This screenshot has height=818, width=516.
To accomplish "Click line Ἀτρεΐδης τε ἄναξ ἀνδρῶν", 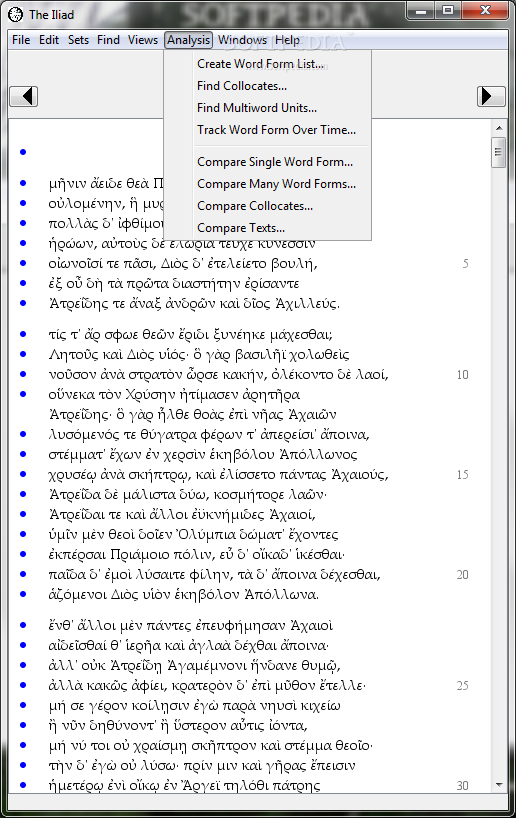I will pos(194,303).
